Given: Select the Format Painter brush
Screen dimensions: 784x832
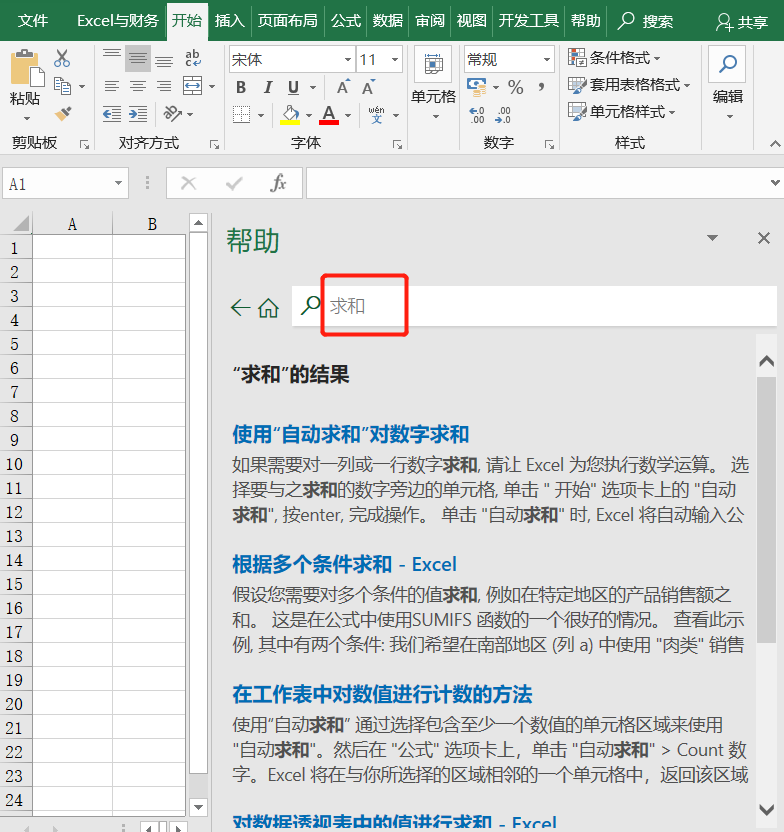Looking at the screenshot, I should click(62, 114).
